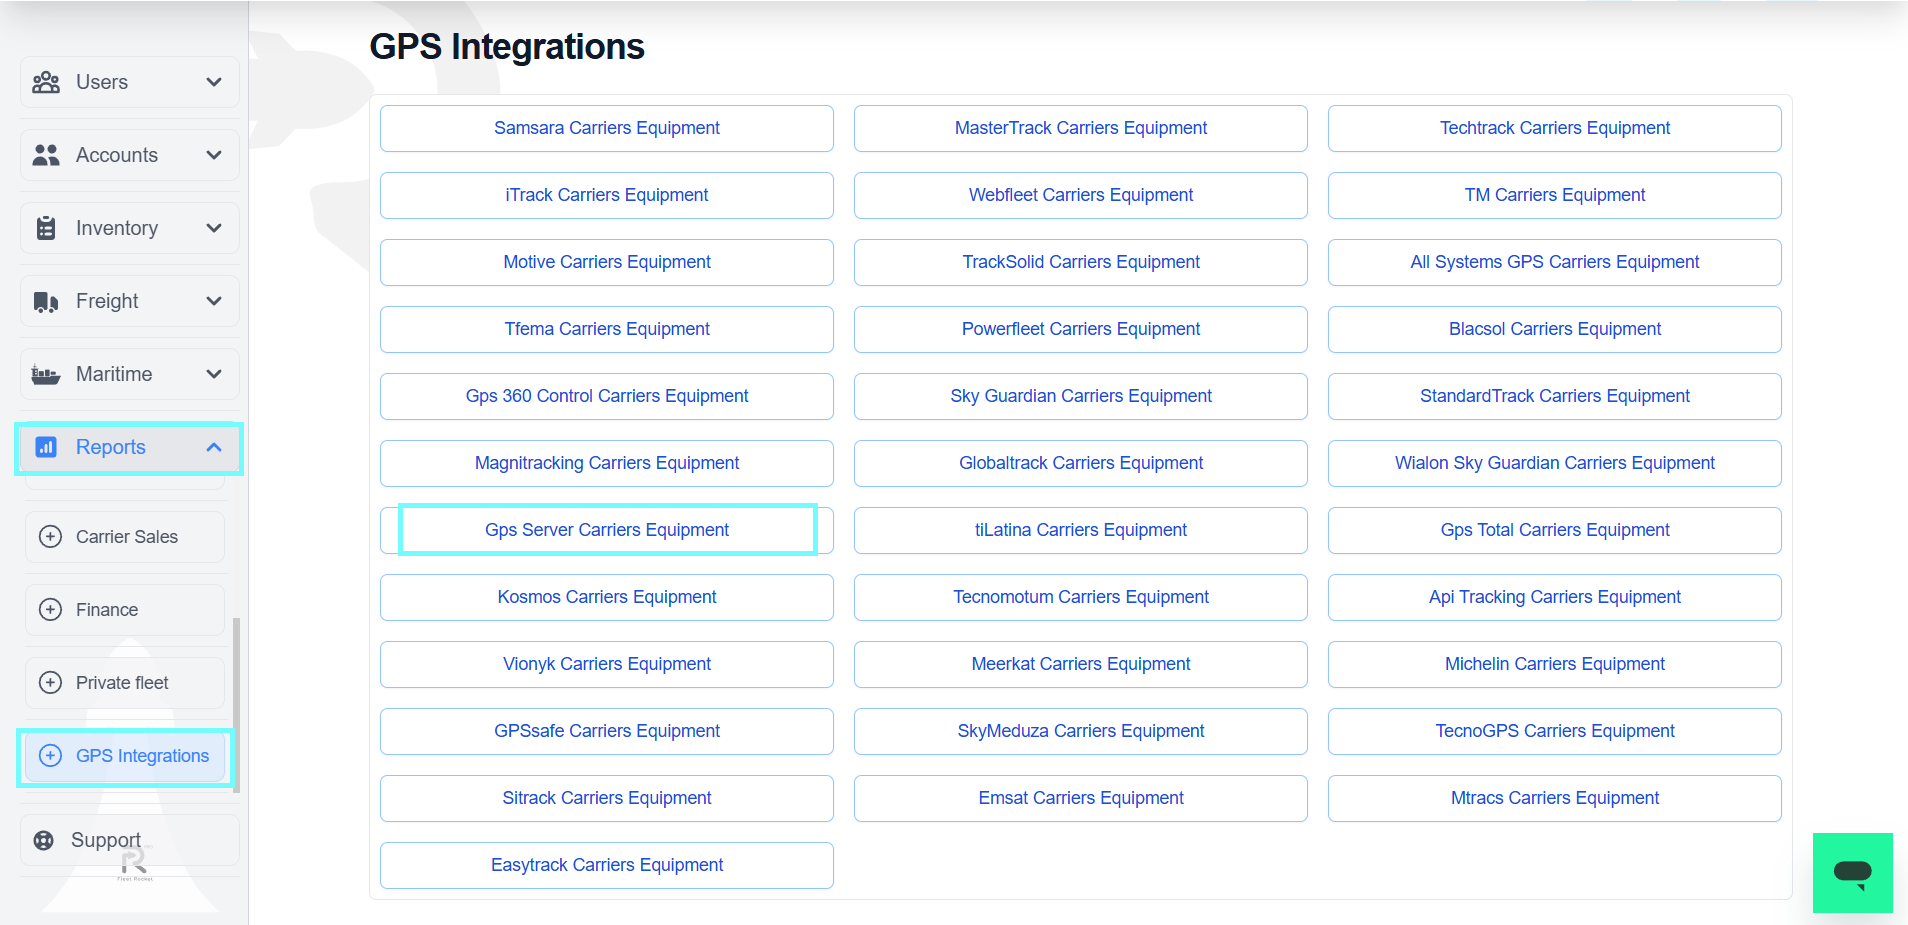Select the Maritime ship icon
1908x925 pixels.
tap(46, 373)
